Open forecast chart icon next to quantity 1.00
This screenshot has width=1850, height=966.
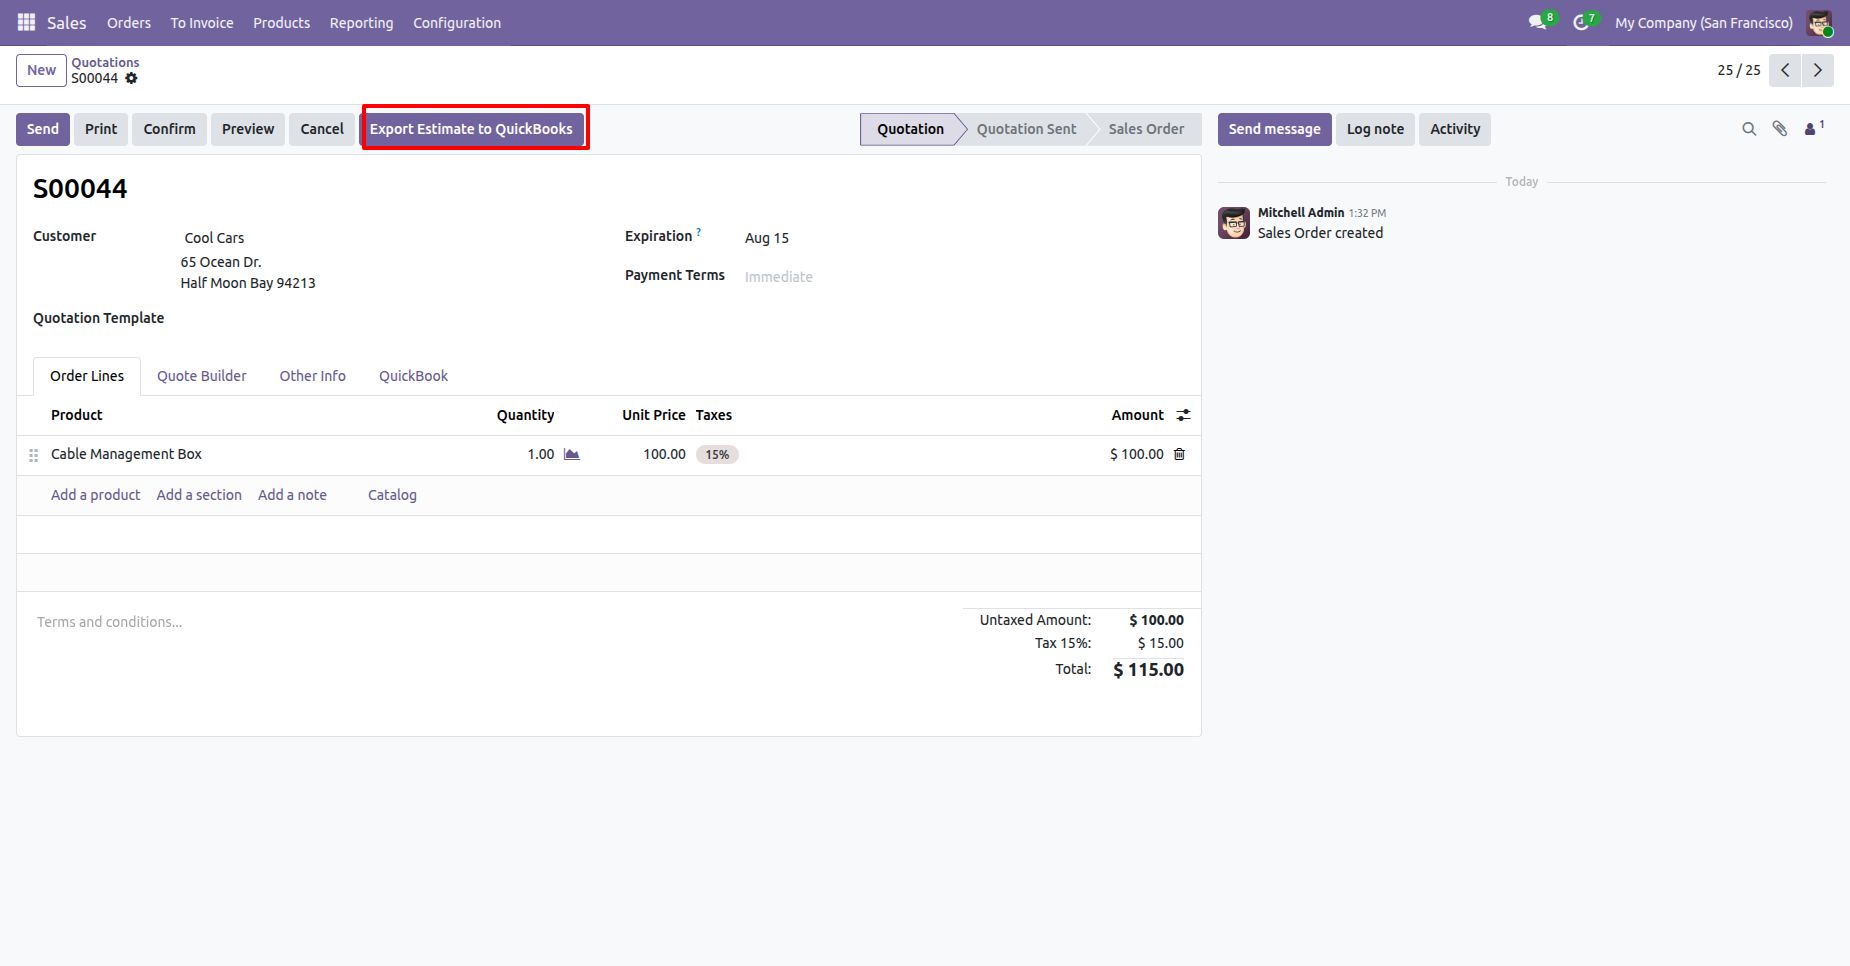point(572,454)
